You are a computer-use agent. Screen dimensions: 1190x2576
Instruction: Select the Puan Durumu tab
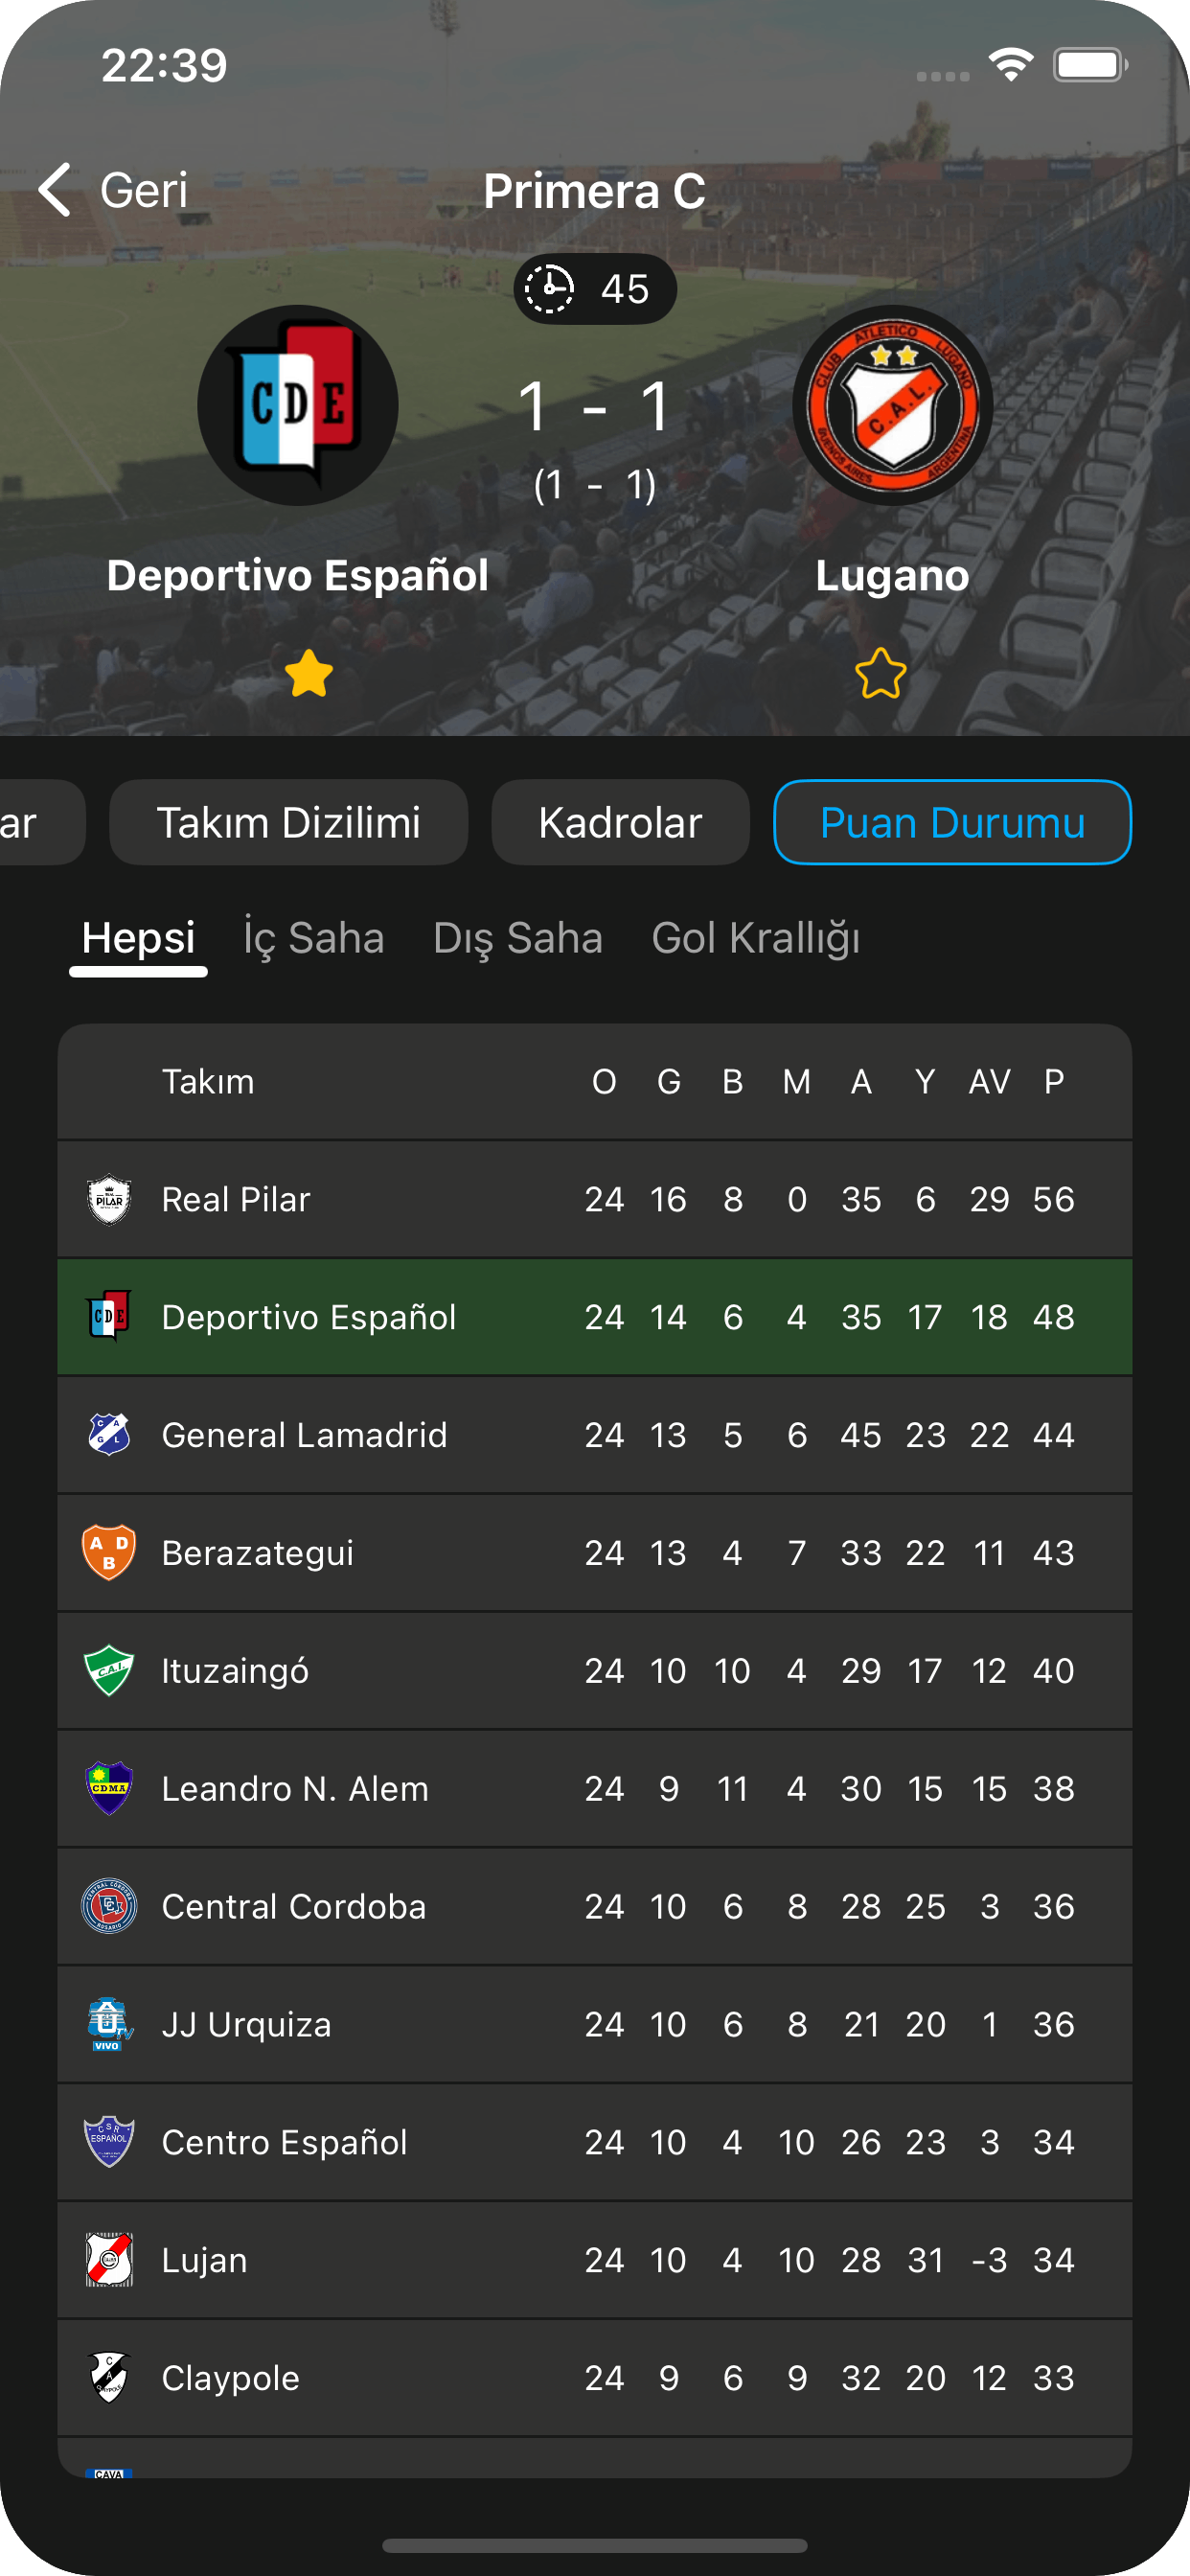(x=952, y=822)
